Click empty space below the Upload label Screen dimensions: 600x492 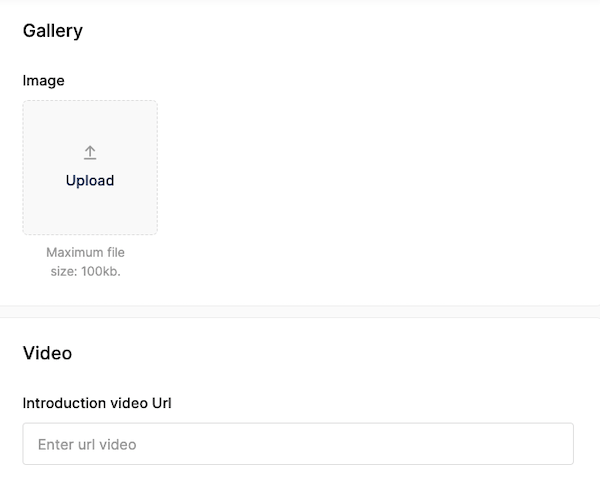click(x=90, y=212)
